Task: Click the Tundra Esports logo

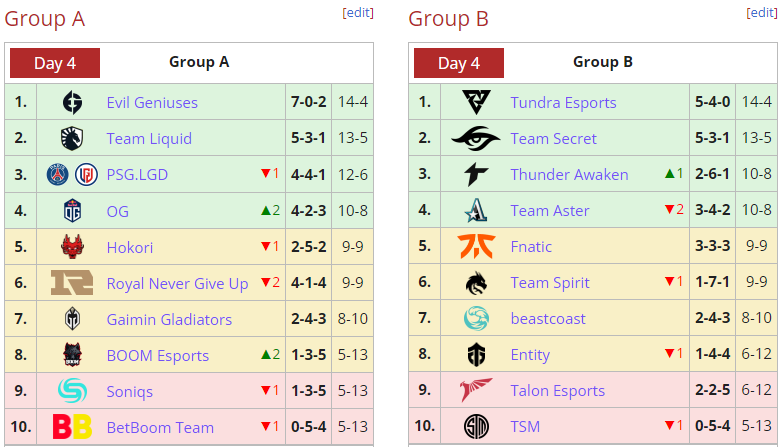Action: pos(476,102)
